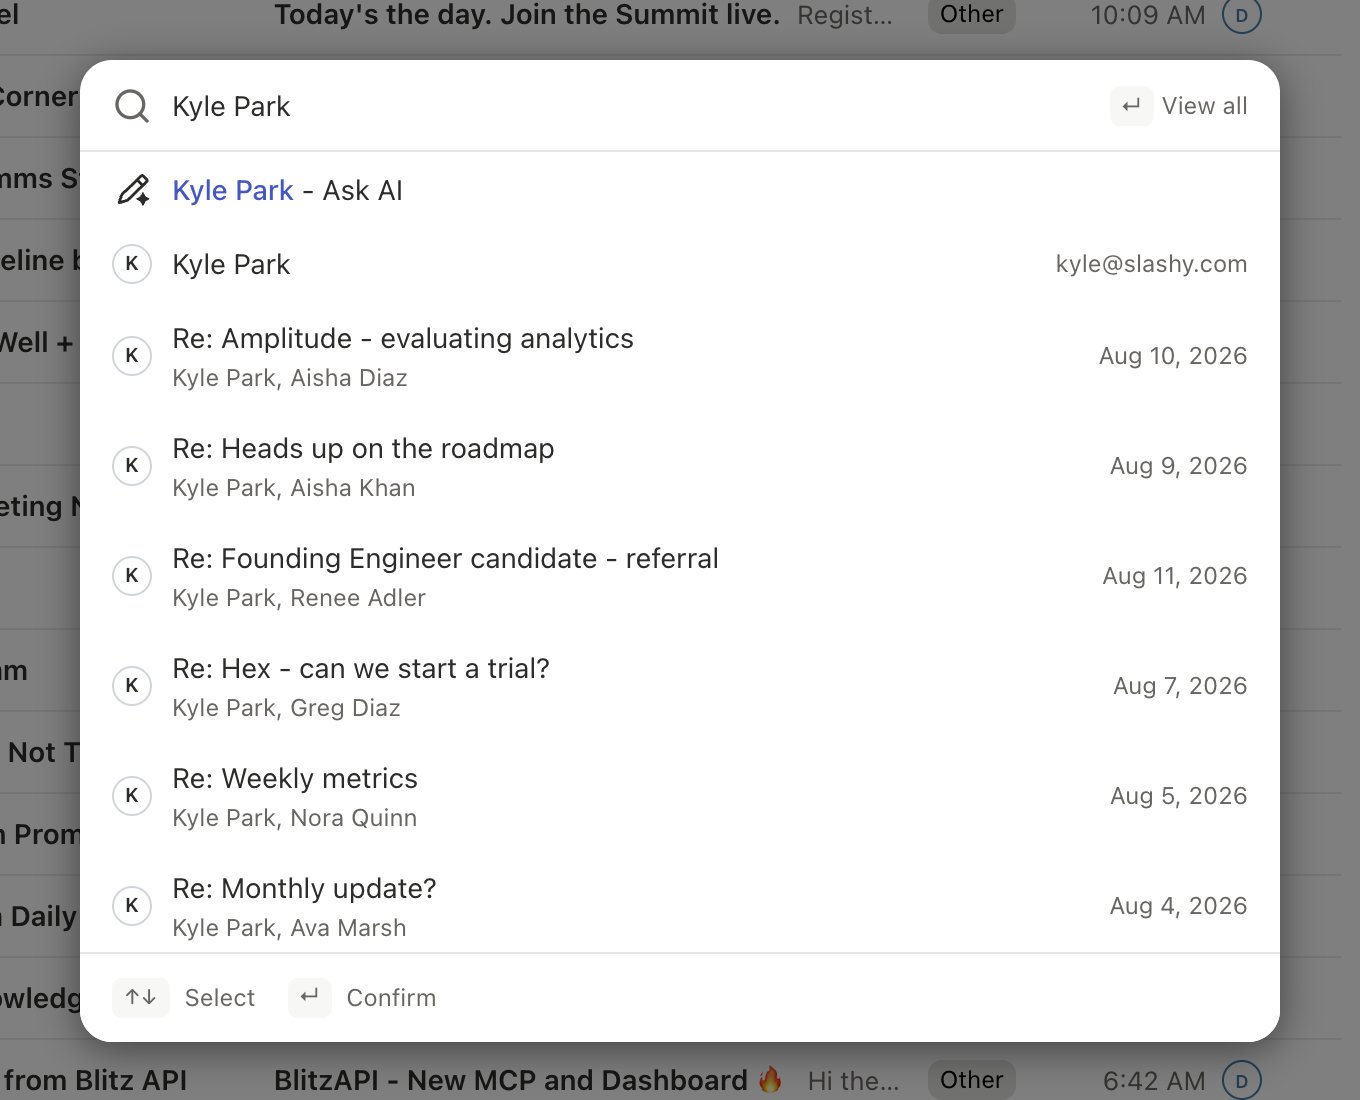Click inside the Kyle Park search field

pyautogui.click(x=630, y=106)
